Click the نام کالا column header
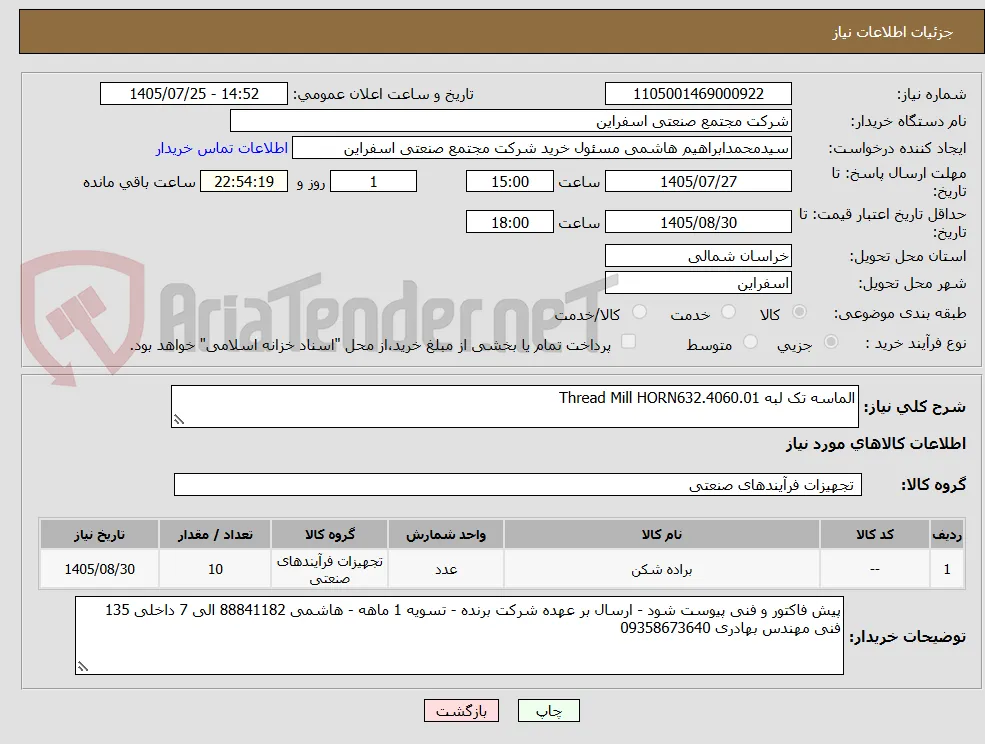This screenshot has width=985, height=744. pyautogui.click(x=661, y=535)
